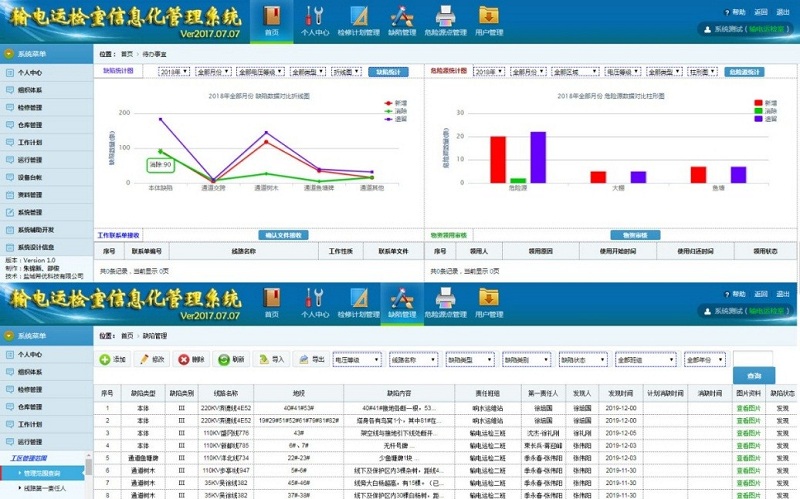Click the 导入 (Import) toolbar icon
The width and height of the screenshot is (800, 499).
263,359
